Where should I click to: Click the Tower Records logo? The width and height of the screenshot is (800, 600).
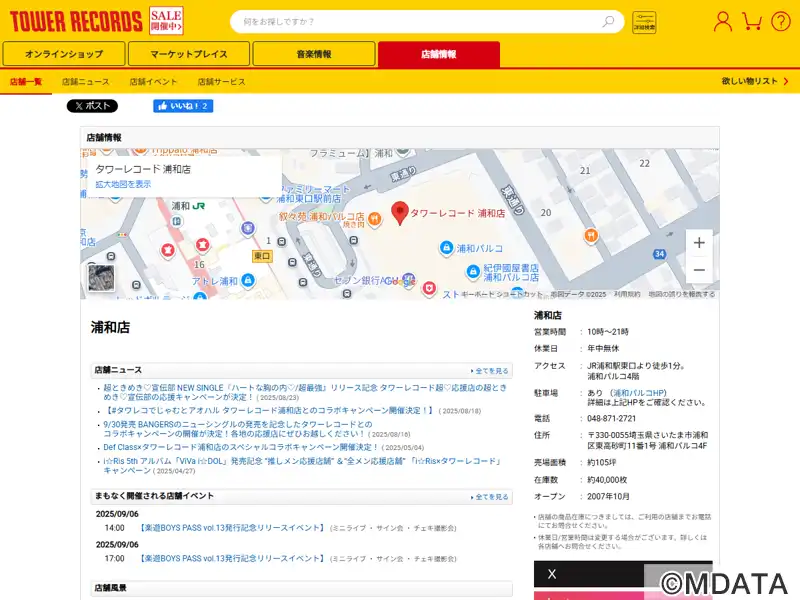(x=76, y=21)
